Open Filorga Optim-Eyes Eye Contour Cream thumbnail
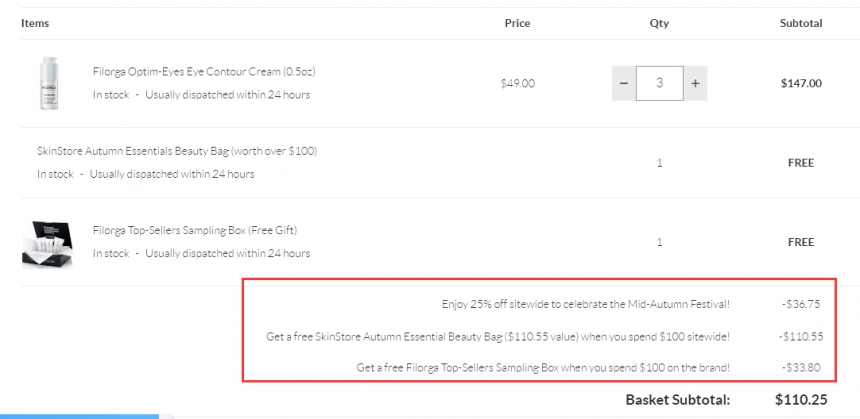This screenshot has width=860, height=419. click(49, 82)
